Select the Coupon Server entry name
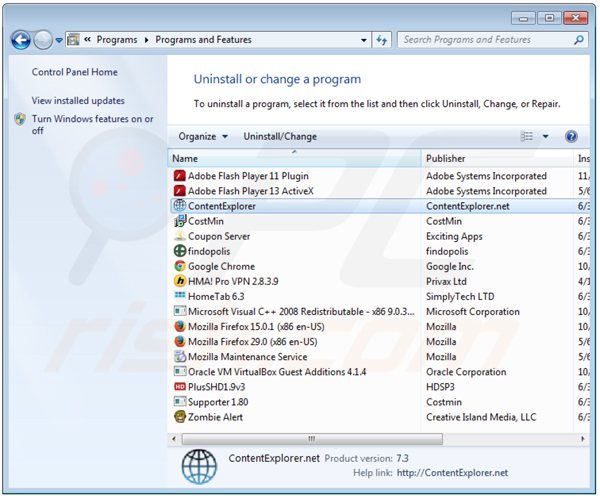The width and height of the screenshot is (600, 499). (219, 236)
